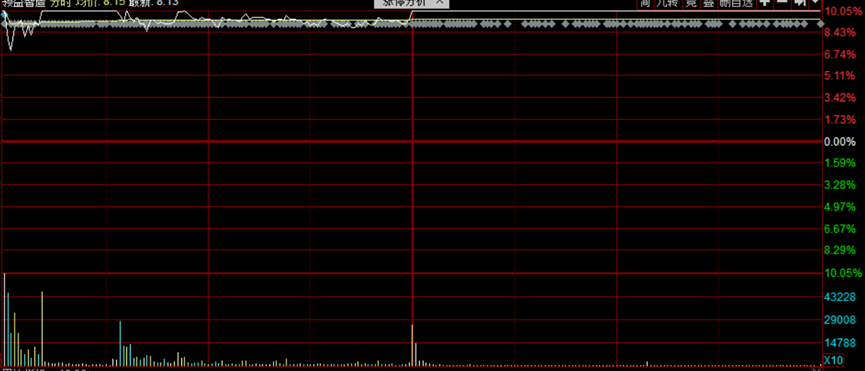Click the 0.00% baseline axis label

point(839,142)
